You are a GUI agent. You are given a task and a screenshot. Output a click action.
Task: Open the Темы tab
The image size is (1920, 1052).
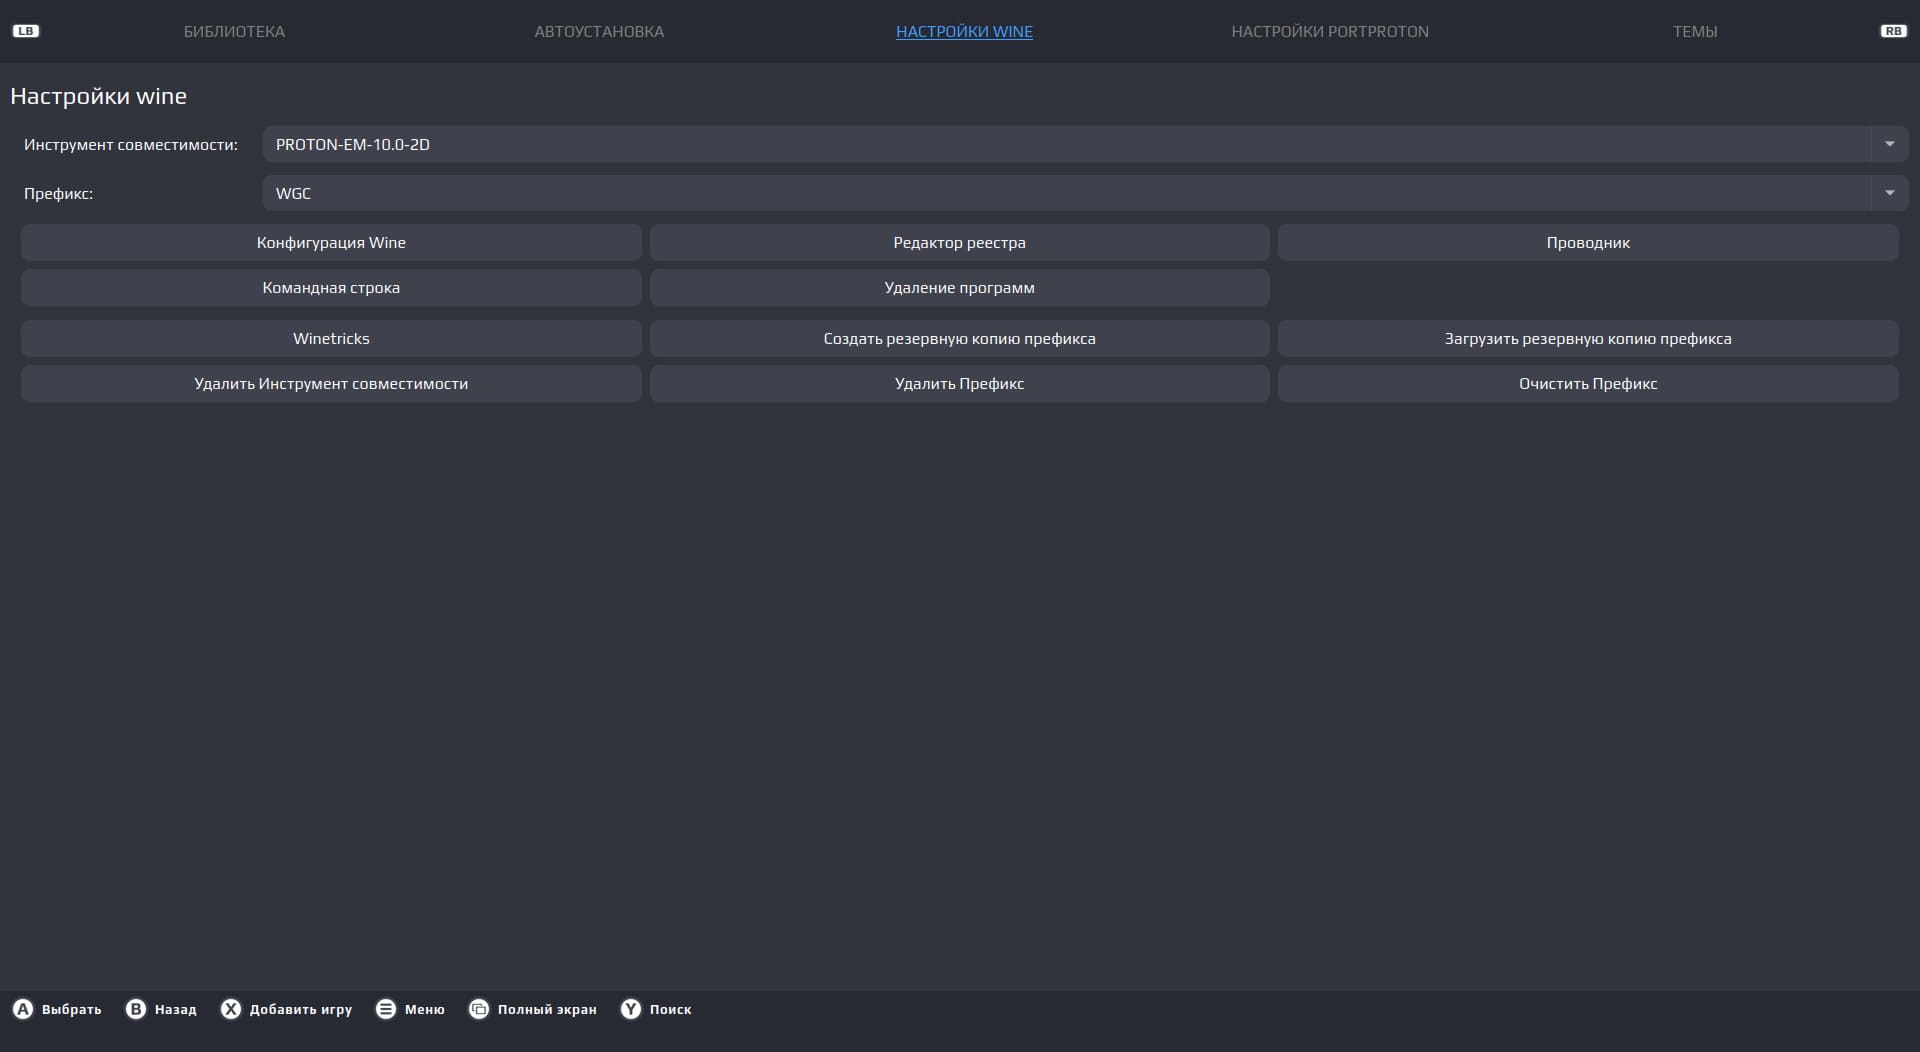(1695, 32)
